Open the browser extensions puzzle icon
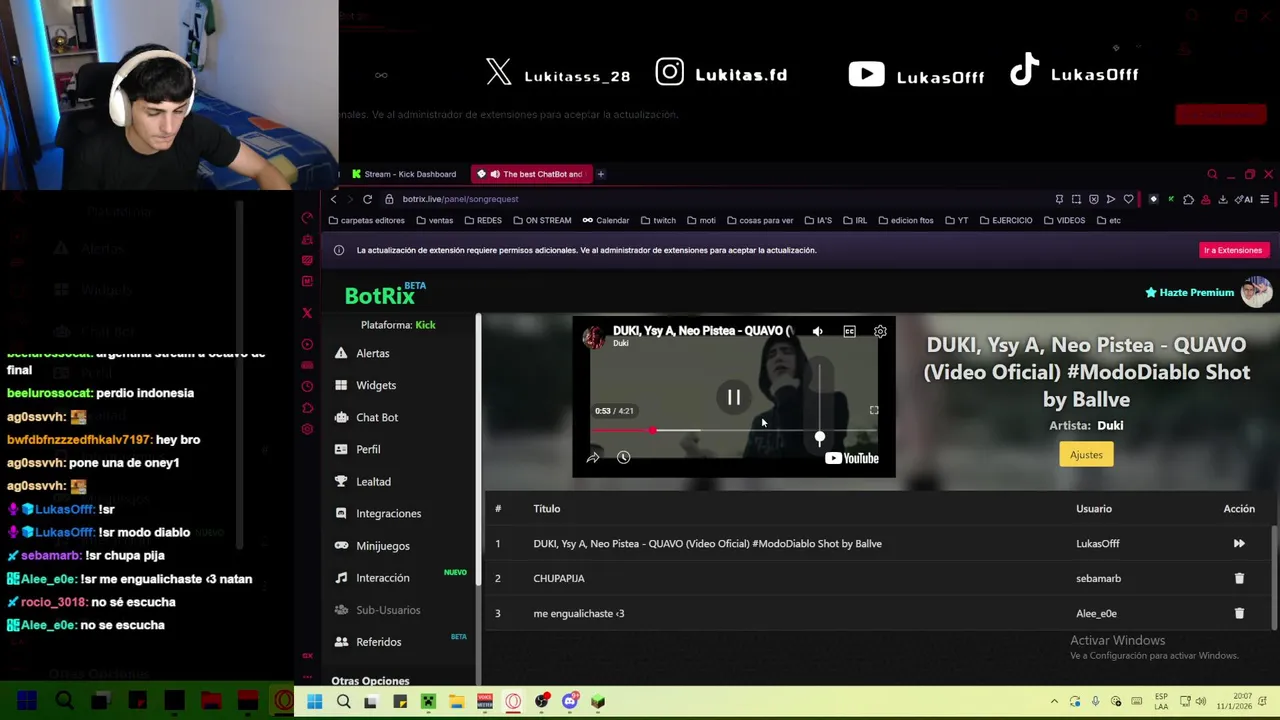1280x720 pixels. [1188, 199]
